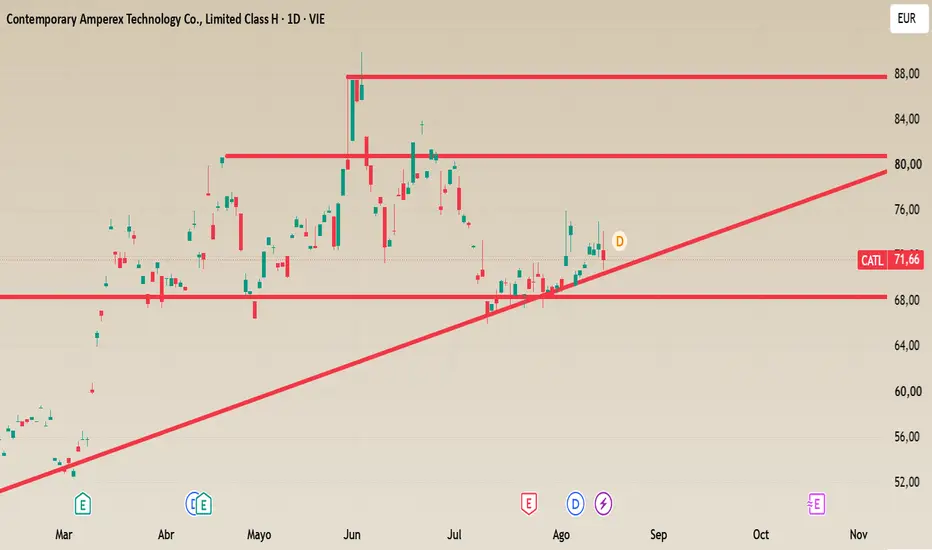Open the green earnings E marker above Abr
This screenshot has height=550, width=932.
click(204, 504)
